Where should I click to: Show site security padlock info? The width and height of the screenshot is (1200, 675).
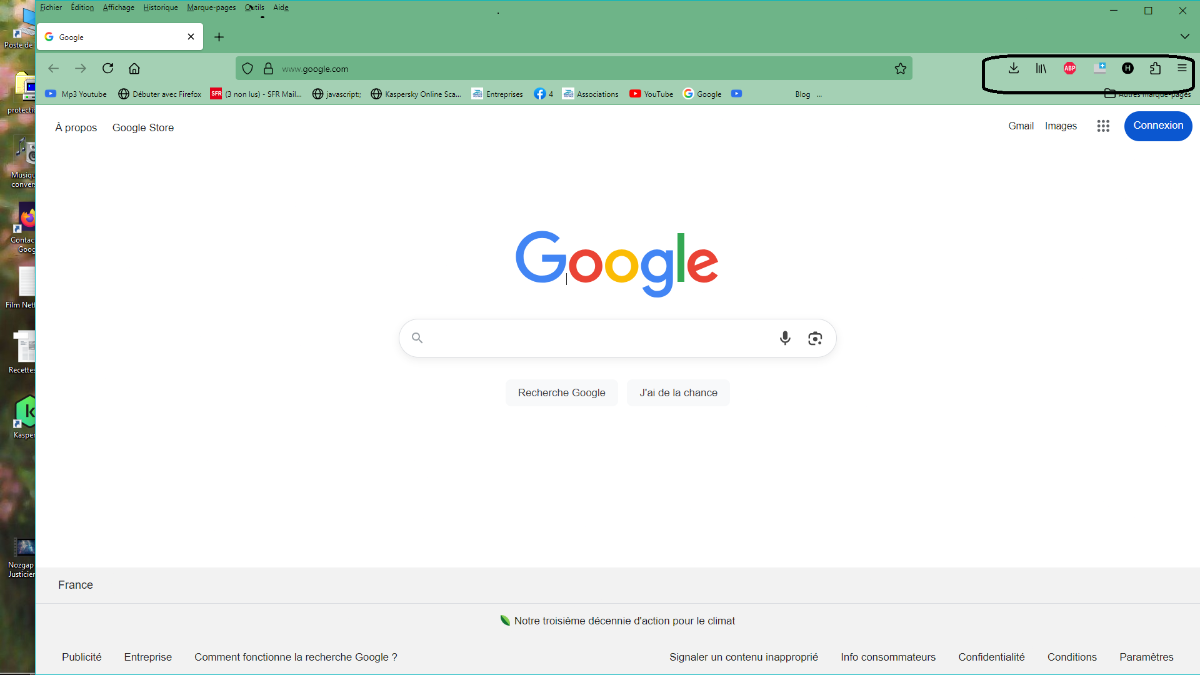point(268,69)
